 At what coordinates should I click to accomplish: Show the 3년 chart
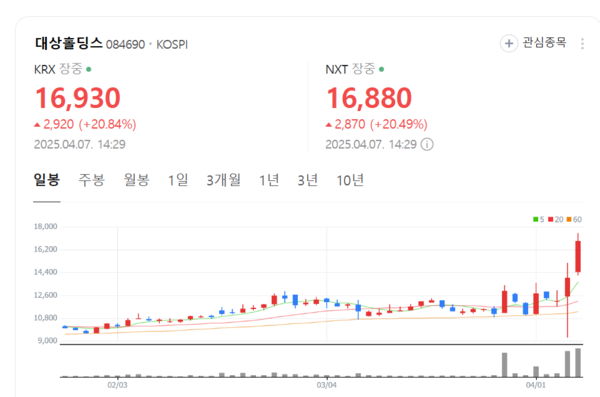tap(308, 180)
